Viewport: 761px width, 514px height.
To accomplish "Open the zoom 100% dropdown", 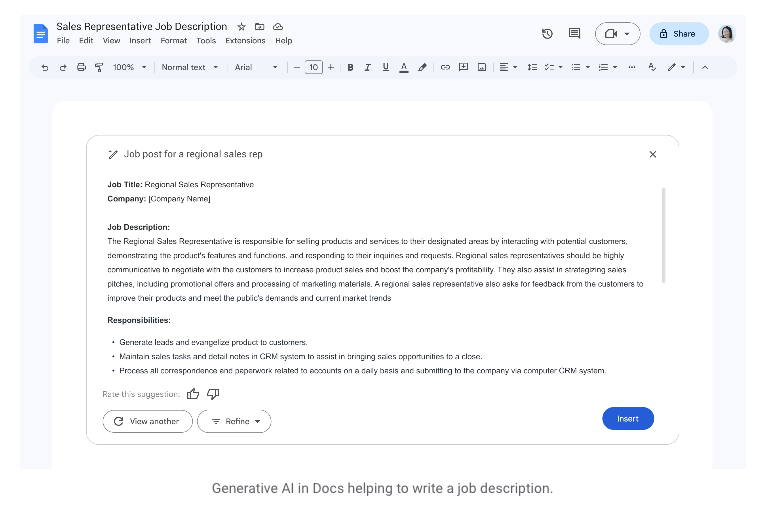I will [x=129, y=67].
